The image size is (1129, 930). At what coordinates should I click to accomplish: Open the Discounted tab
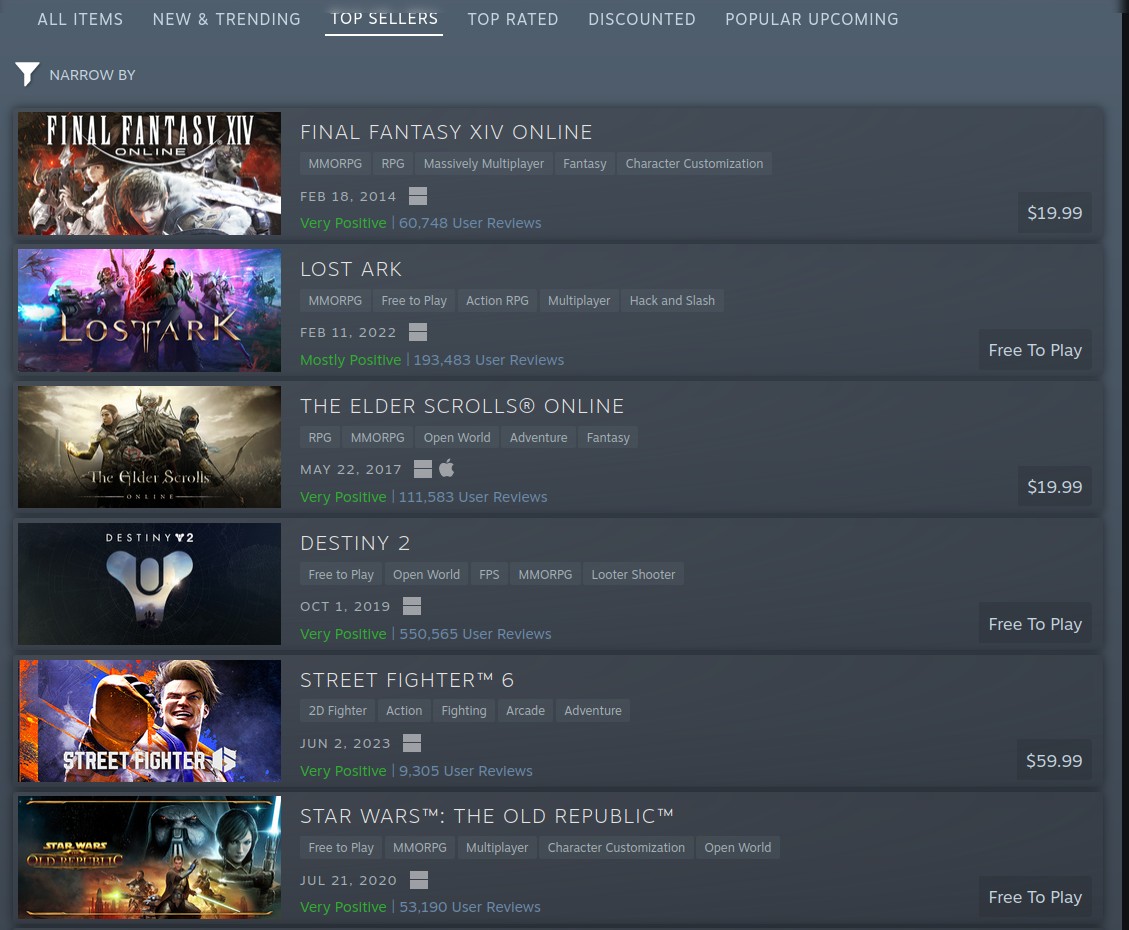click(x=642, y=19)
